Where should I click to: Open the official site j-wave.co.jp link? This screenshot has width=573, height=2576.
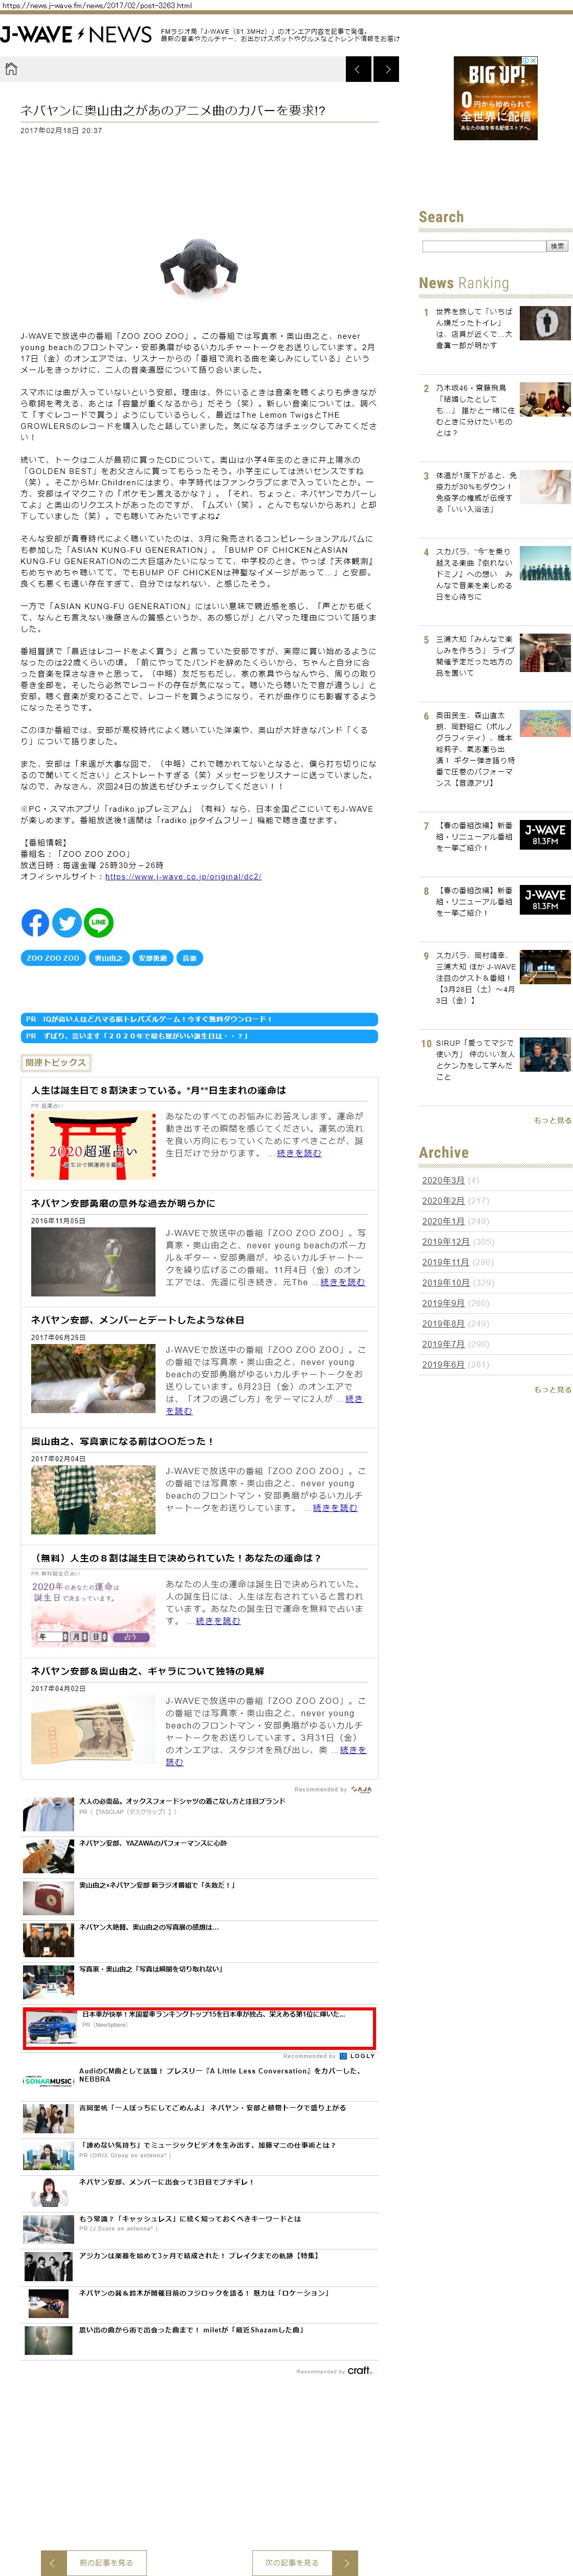(x=183, y=877)
